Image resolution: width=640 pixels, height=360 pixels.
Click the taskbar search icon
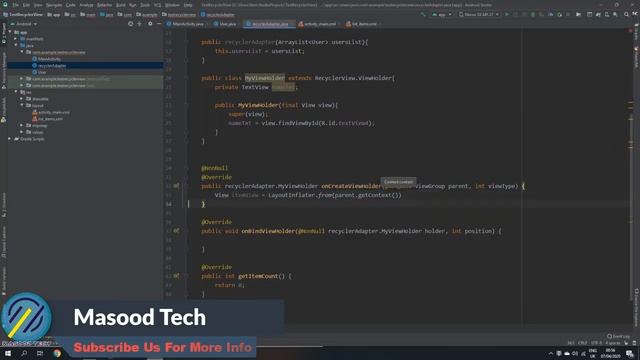pyautogui.click(x=24, y=353)
